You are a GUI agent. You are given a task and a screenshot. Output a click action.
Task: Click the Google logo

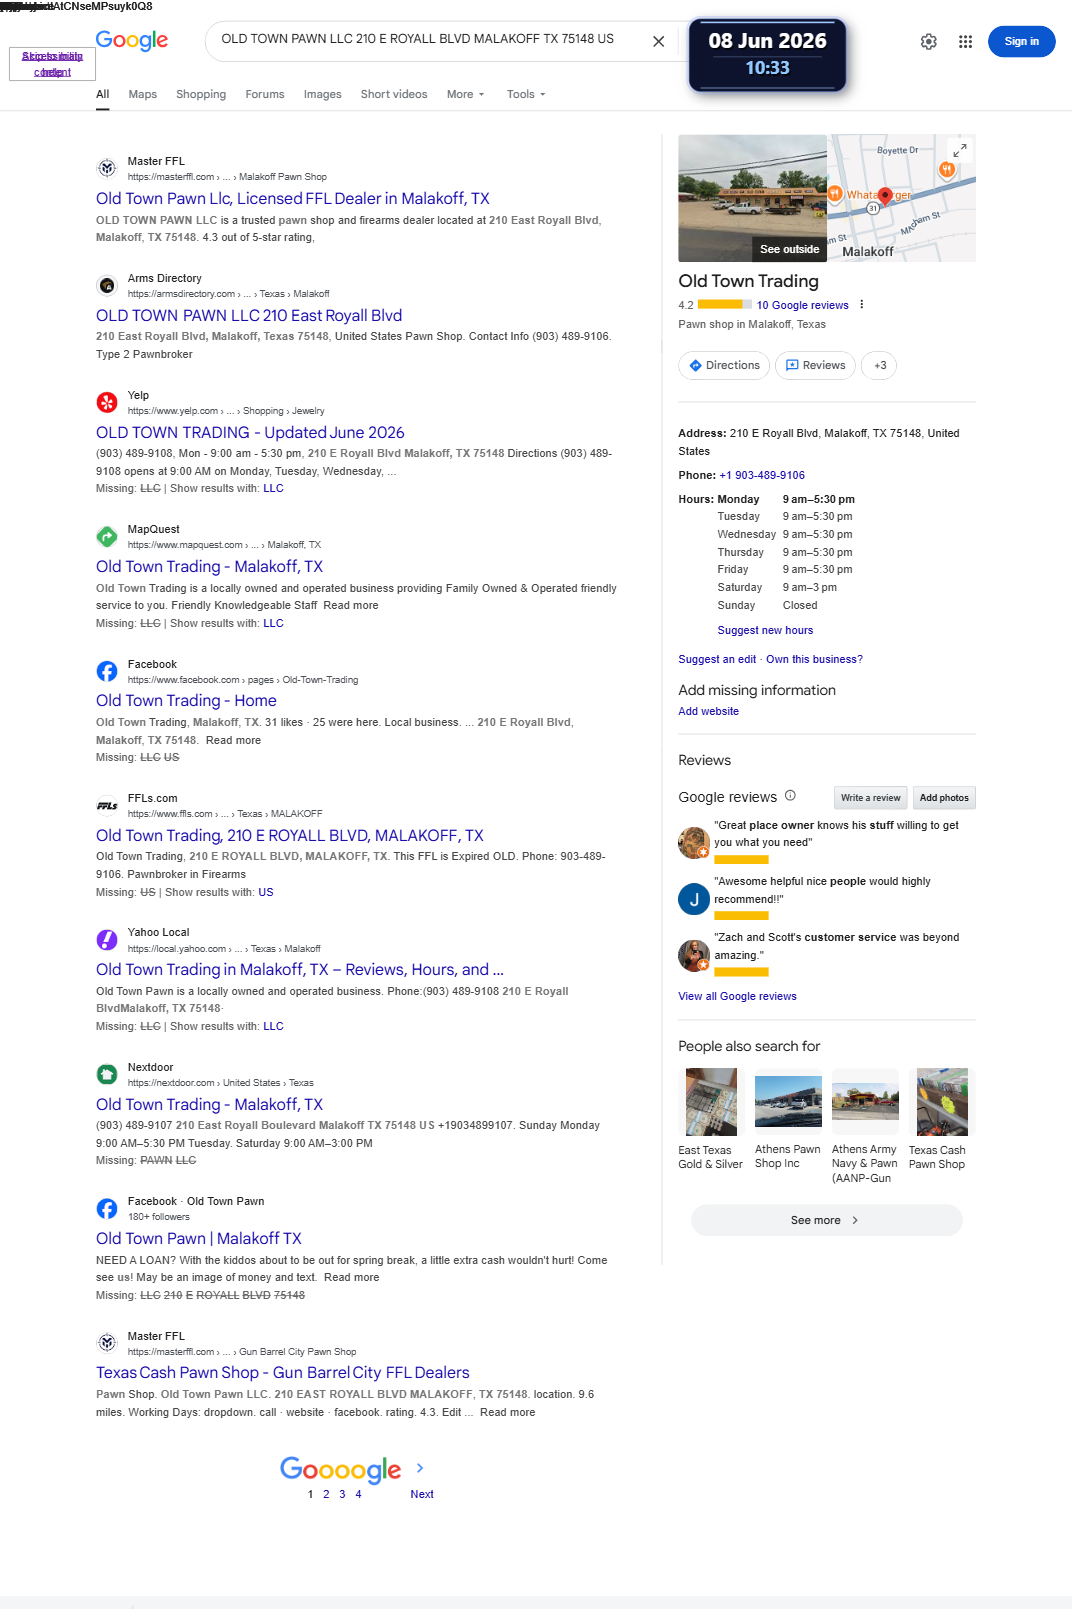[x=132, y=40]
